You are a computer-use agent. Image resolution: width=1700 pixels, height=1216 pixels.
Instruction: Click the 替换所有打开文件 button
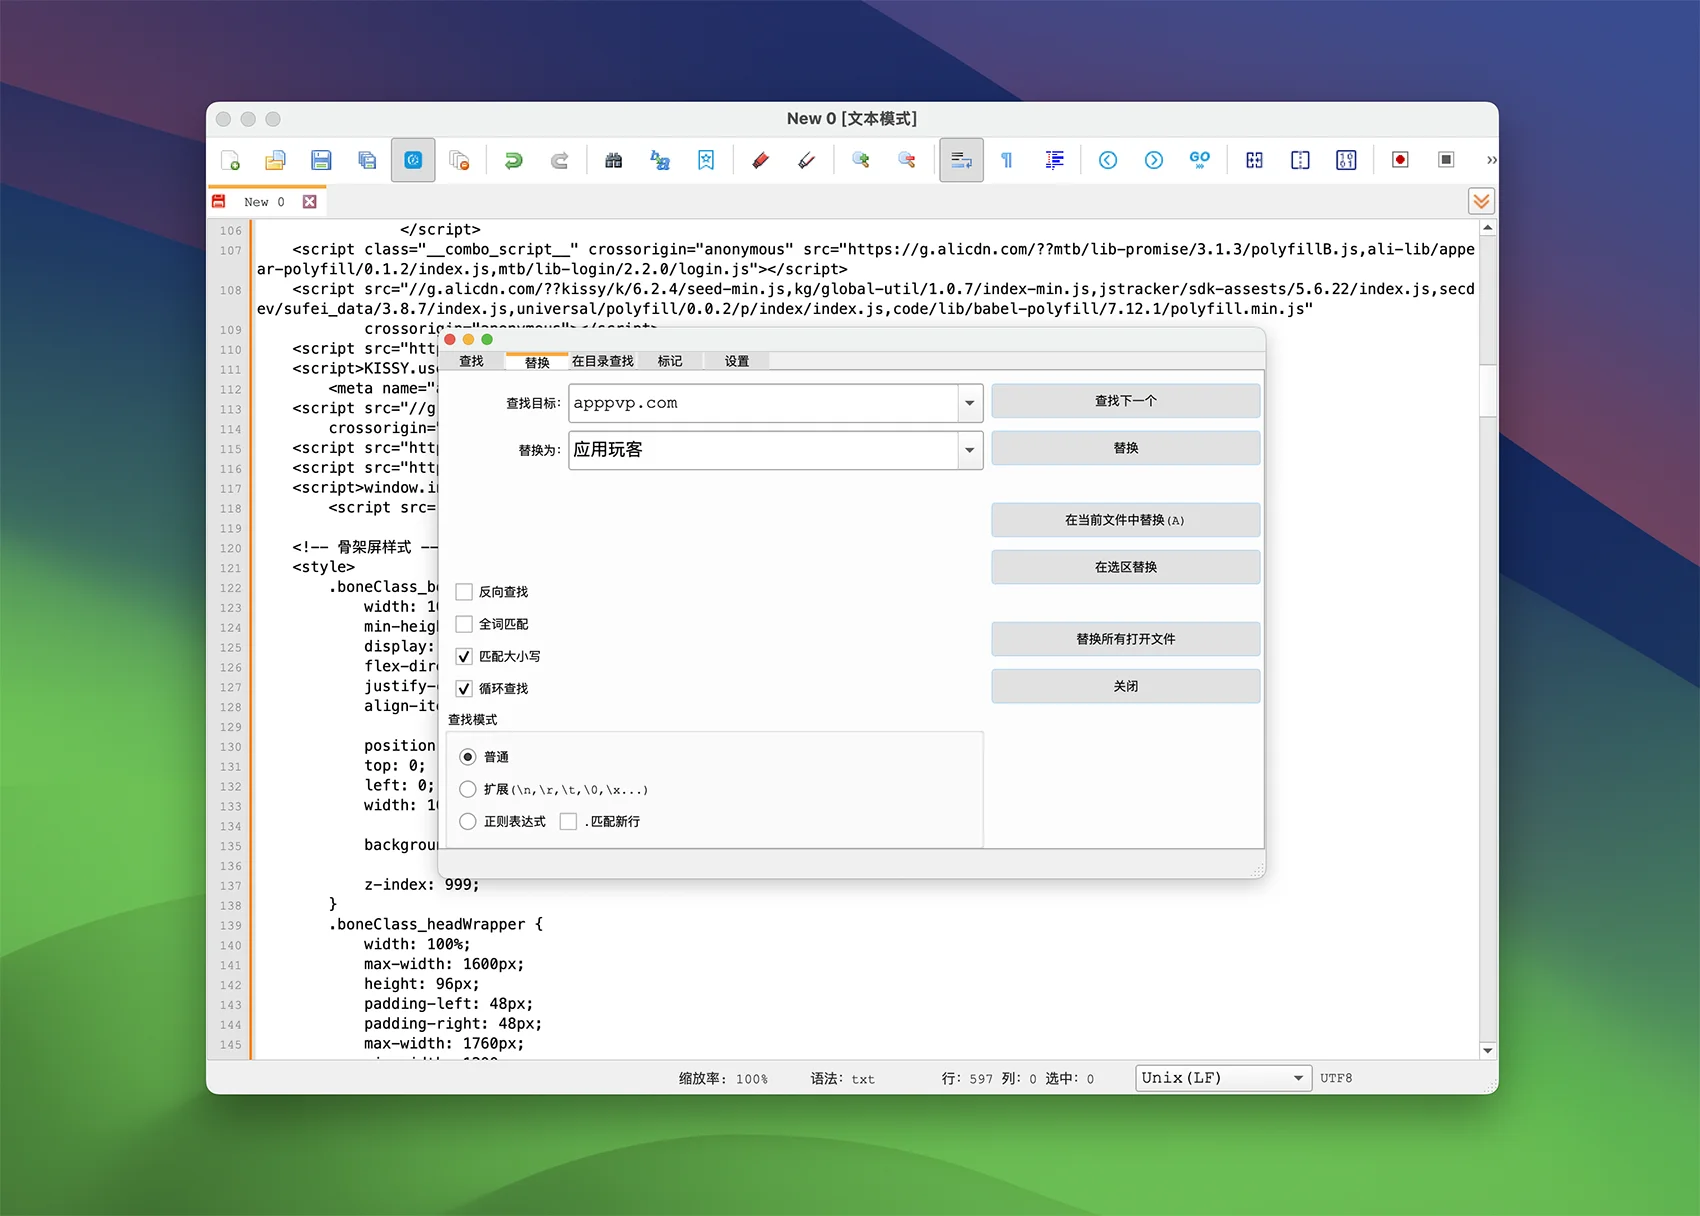(x=1126, y=639)
